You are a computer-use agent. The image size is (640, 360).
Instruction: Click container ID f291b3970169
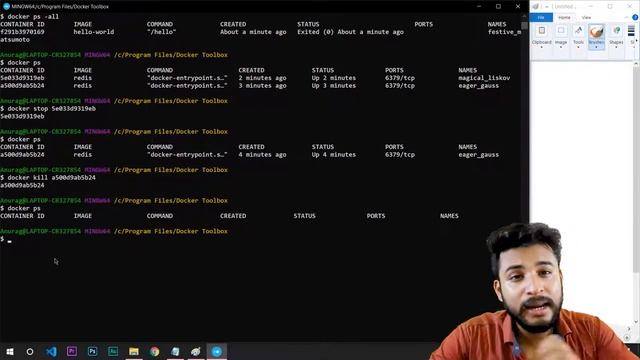click(x=22, y=32)
